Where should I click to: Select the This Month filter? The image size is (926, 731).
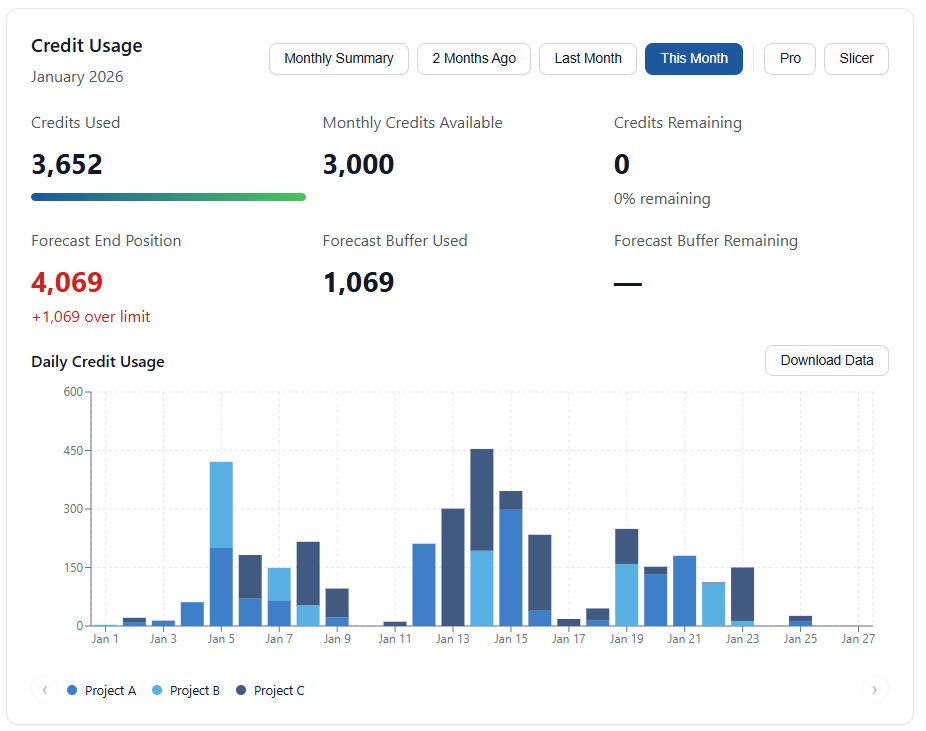[x=694, y=58]
